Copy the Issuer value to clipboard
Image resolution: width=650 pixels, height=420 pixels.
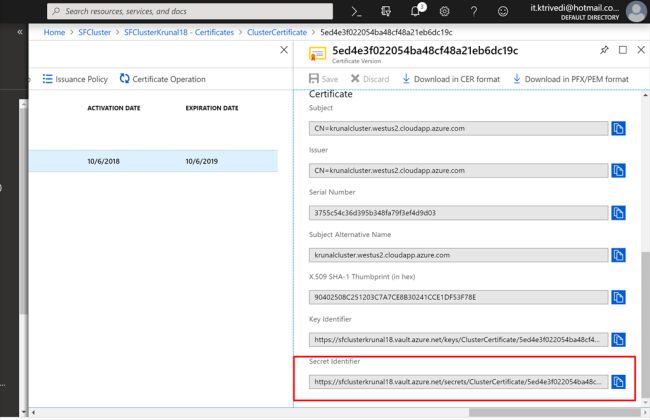618,171
